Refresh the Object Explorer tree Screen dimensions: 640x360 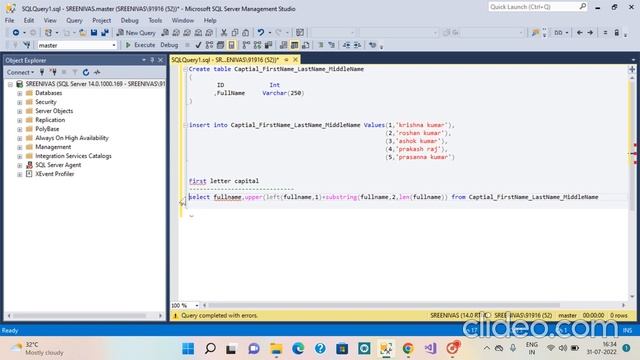(x=86, y=72)
